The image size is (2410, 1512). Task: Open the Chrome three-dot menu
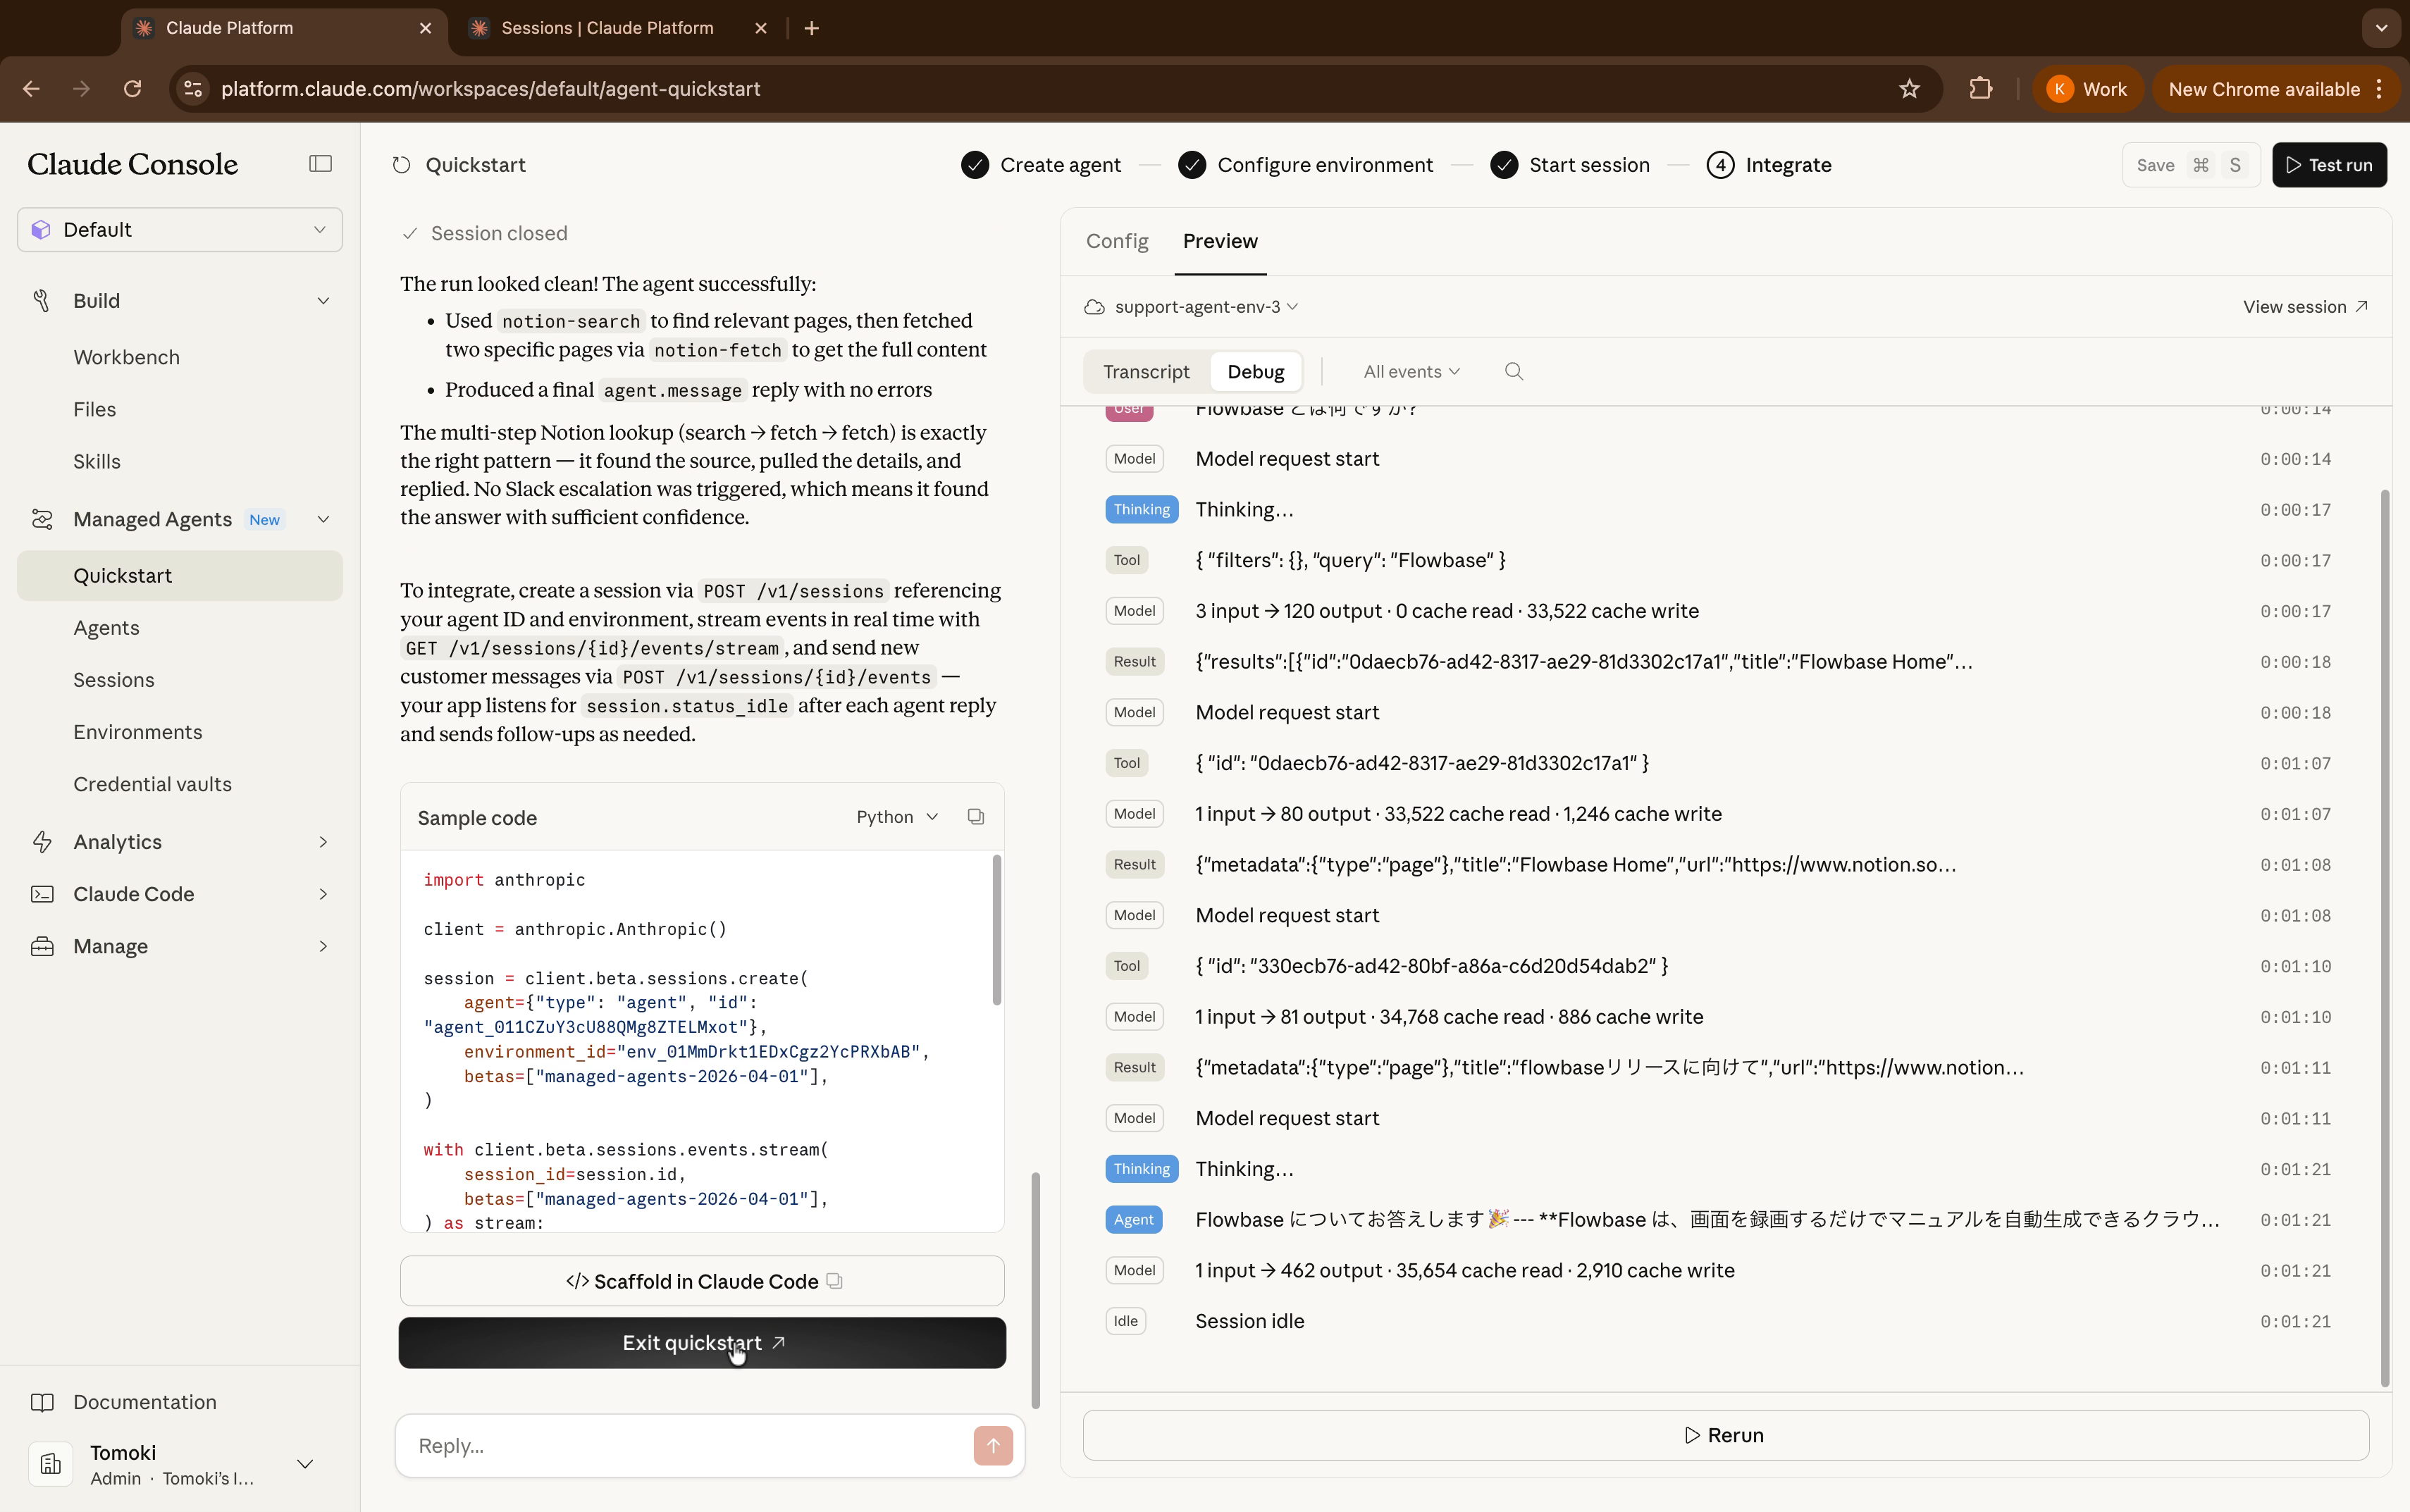pos(2380,89)
